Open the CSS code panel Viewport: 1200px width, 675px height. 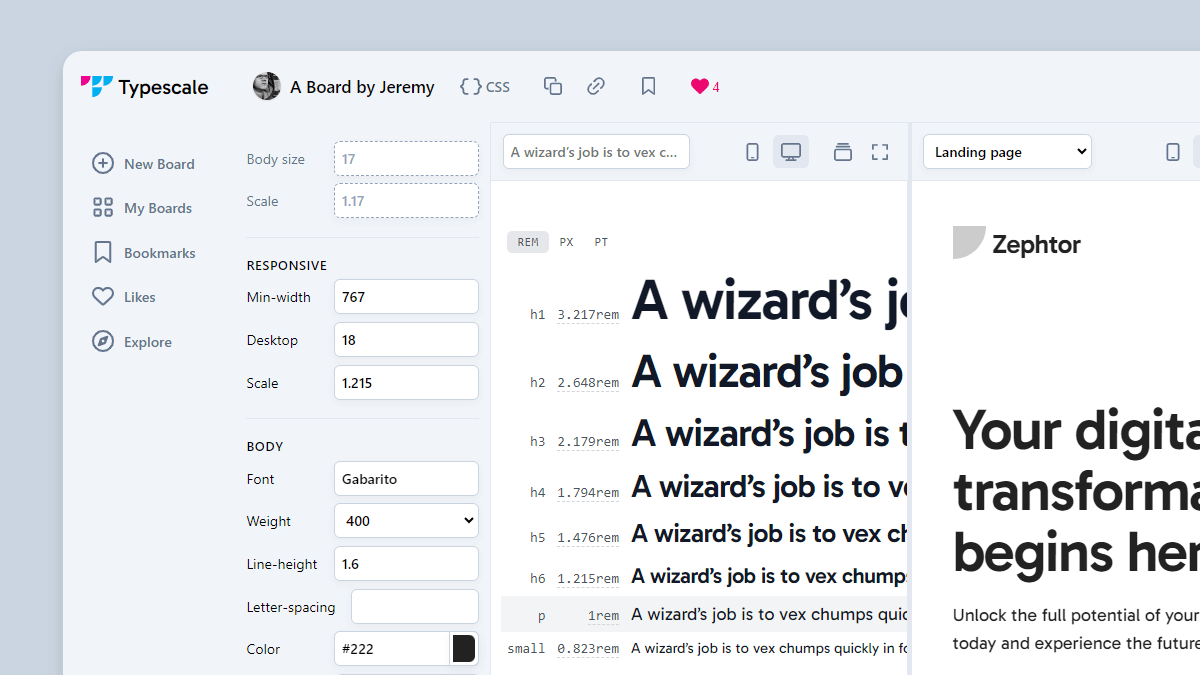coord(484,86)
